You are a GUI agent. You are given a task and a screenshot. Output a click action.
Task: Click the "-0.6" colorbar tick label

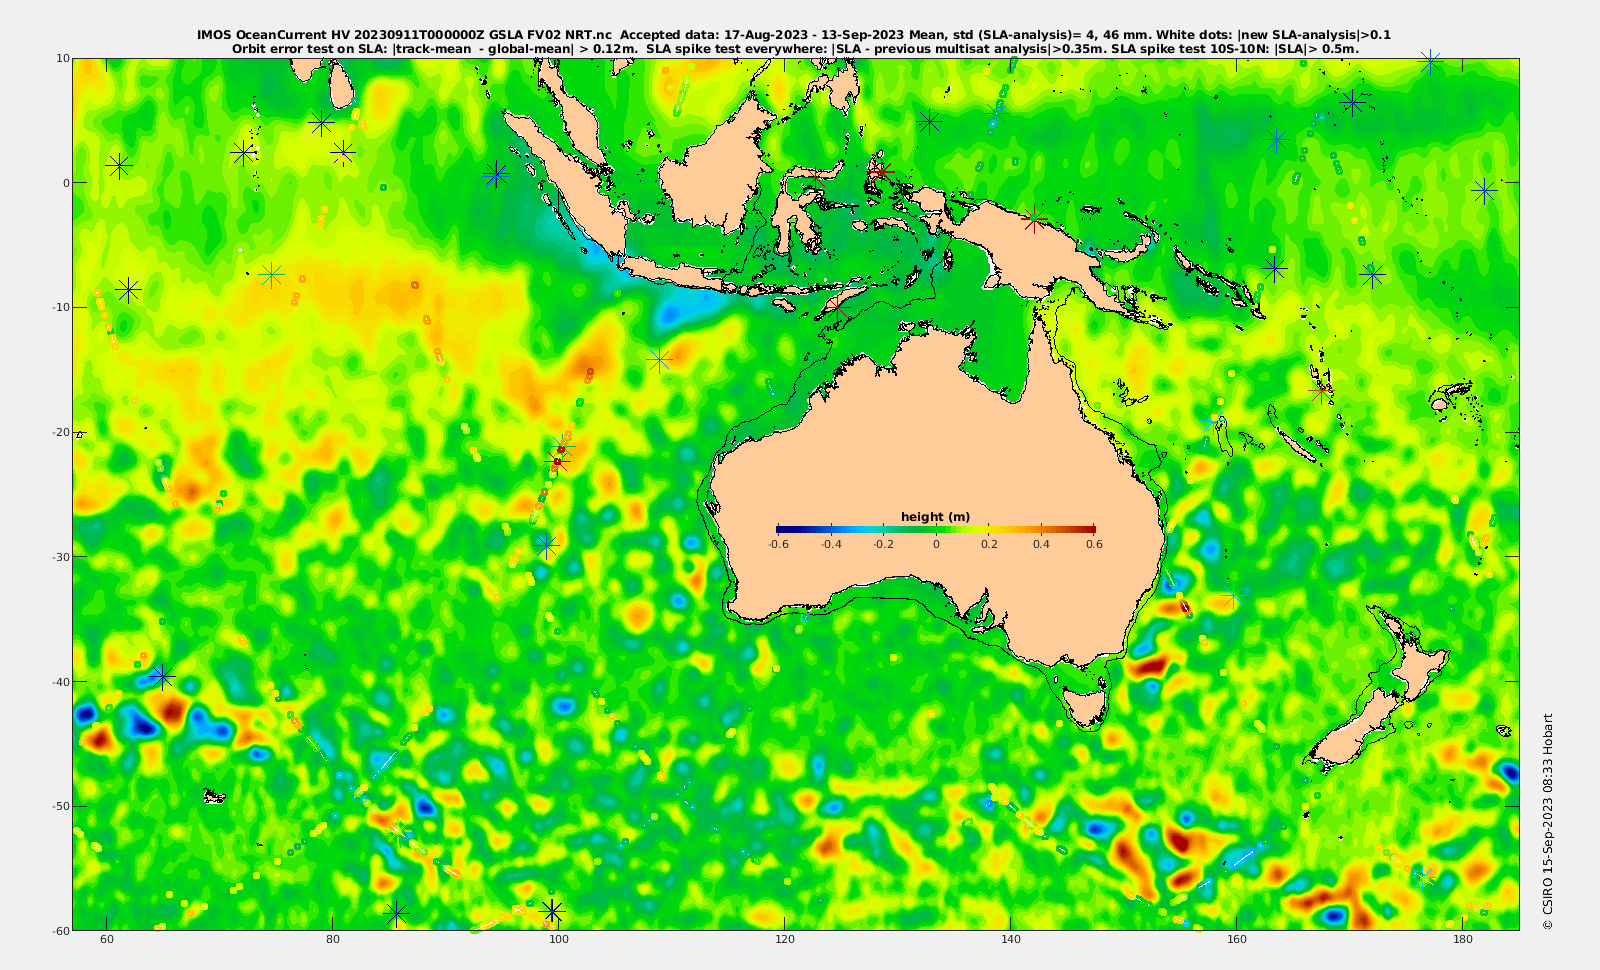click(x=778, y=544)
